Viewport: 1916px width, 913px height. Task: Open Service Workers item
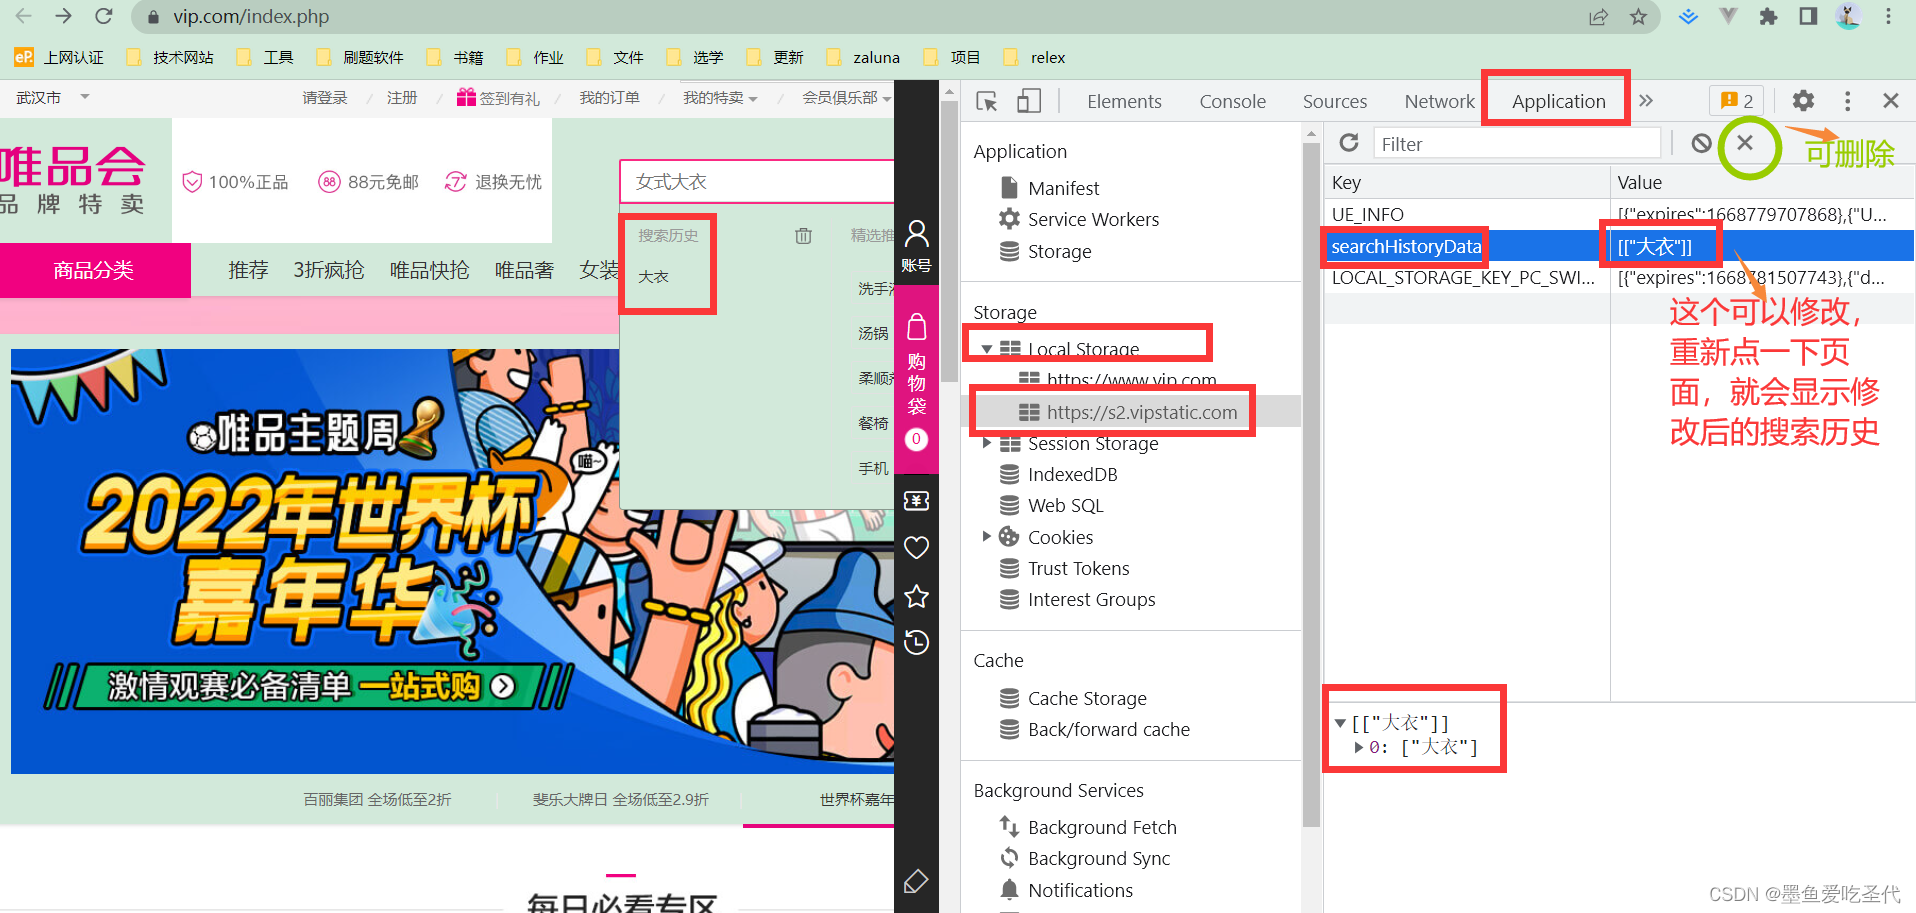(x=1093, y=219)
